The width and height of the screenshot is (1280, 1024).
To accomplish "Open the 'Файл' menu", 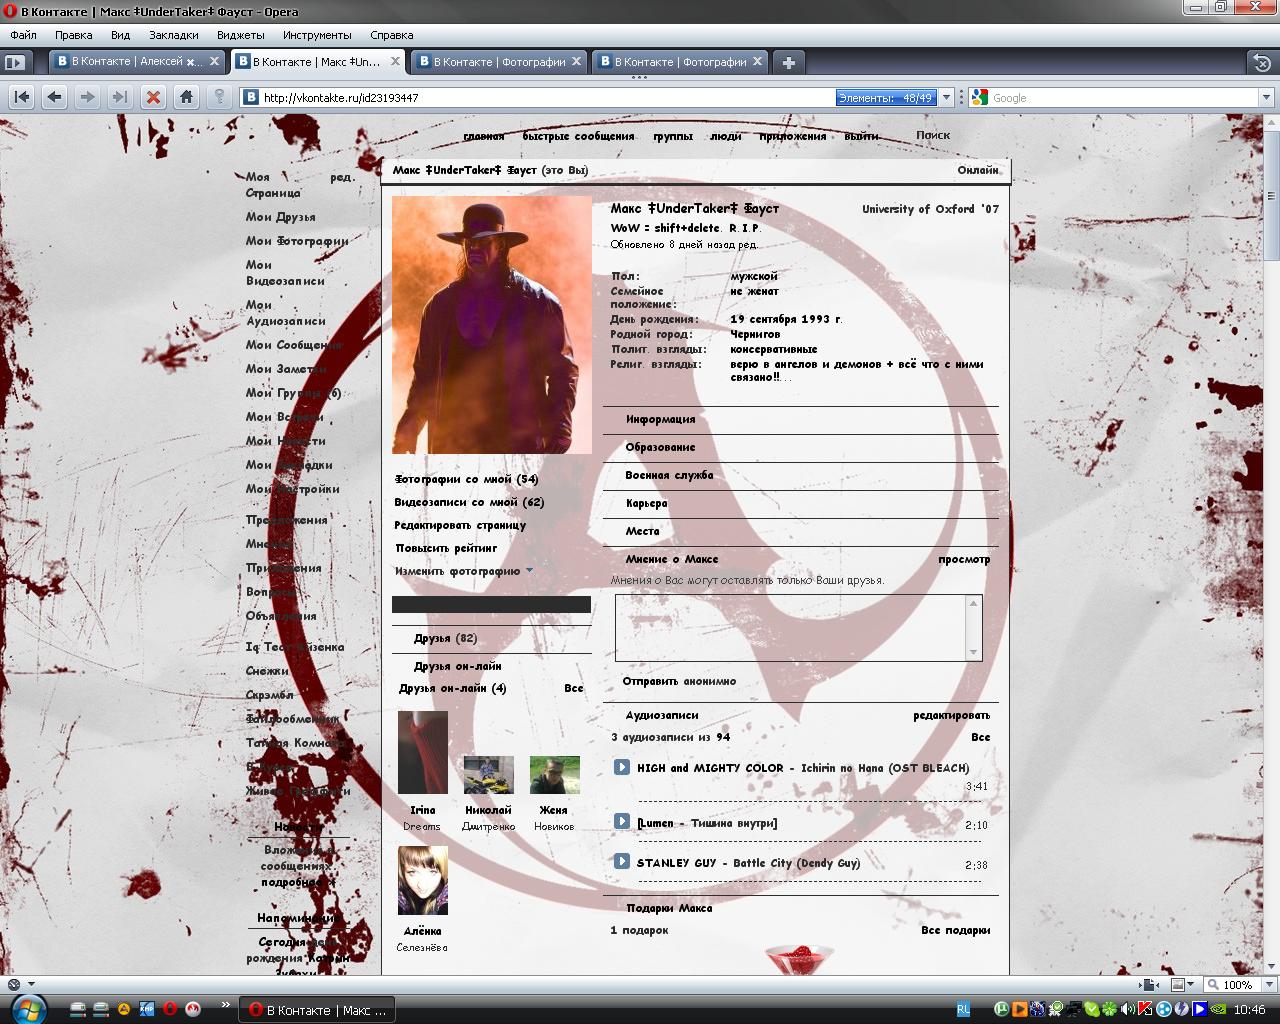I will 23,35.
